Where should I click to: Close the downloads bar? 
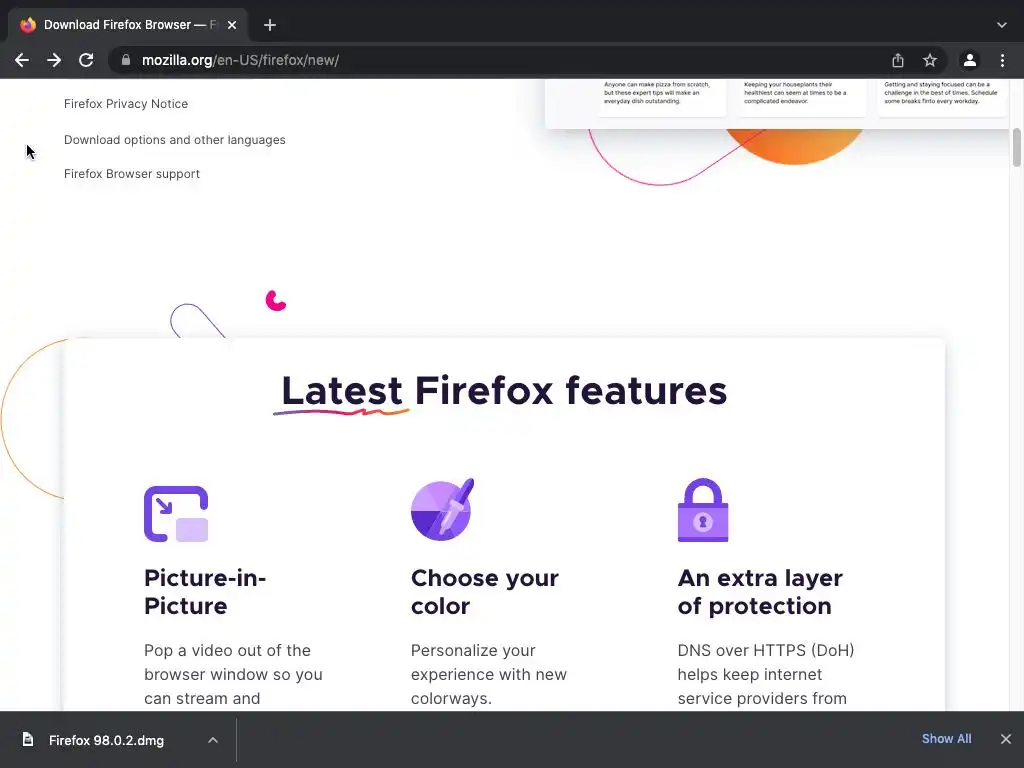[x=1006, y=739]
